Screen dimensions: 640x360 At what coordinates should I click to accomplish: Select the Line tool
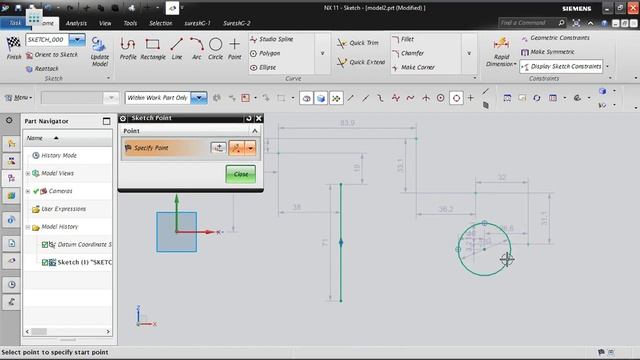click(x=176, y=49)
